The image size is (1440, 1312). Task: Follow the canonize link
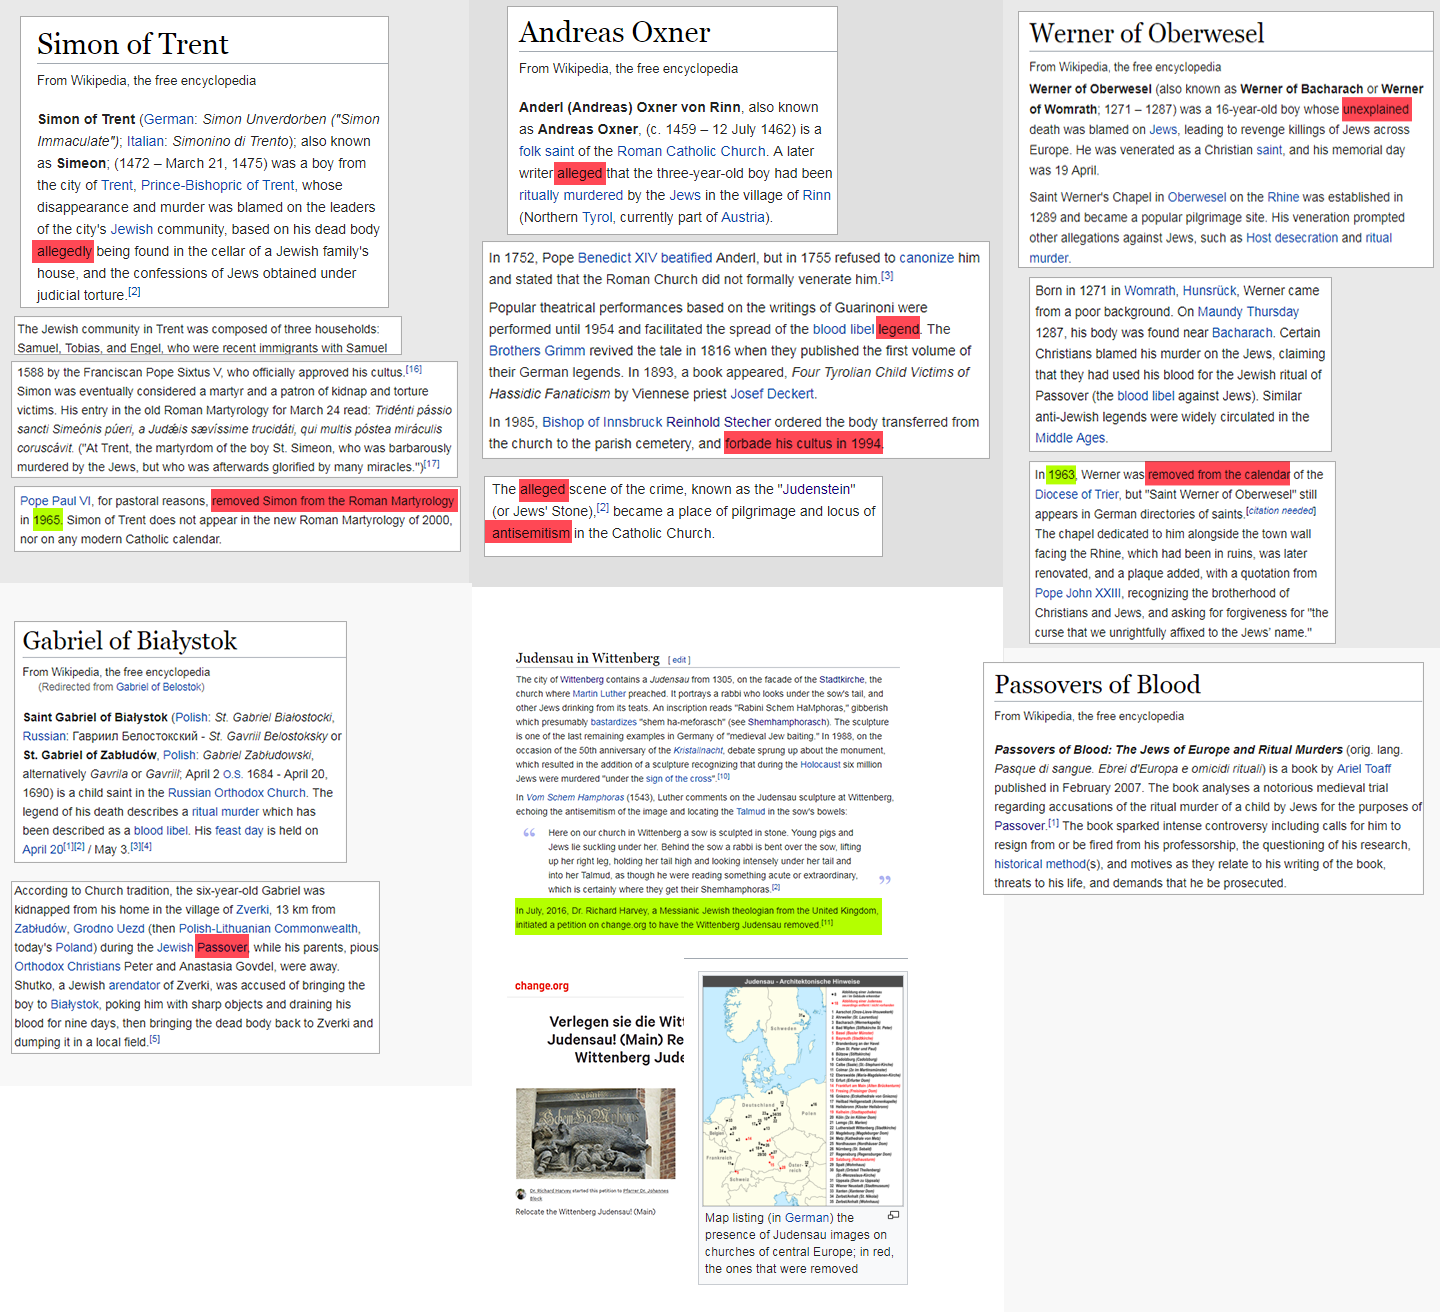(x=926, y=258)
